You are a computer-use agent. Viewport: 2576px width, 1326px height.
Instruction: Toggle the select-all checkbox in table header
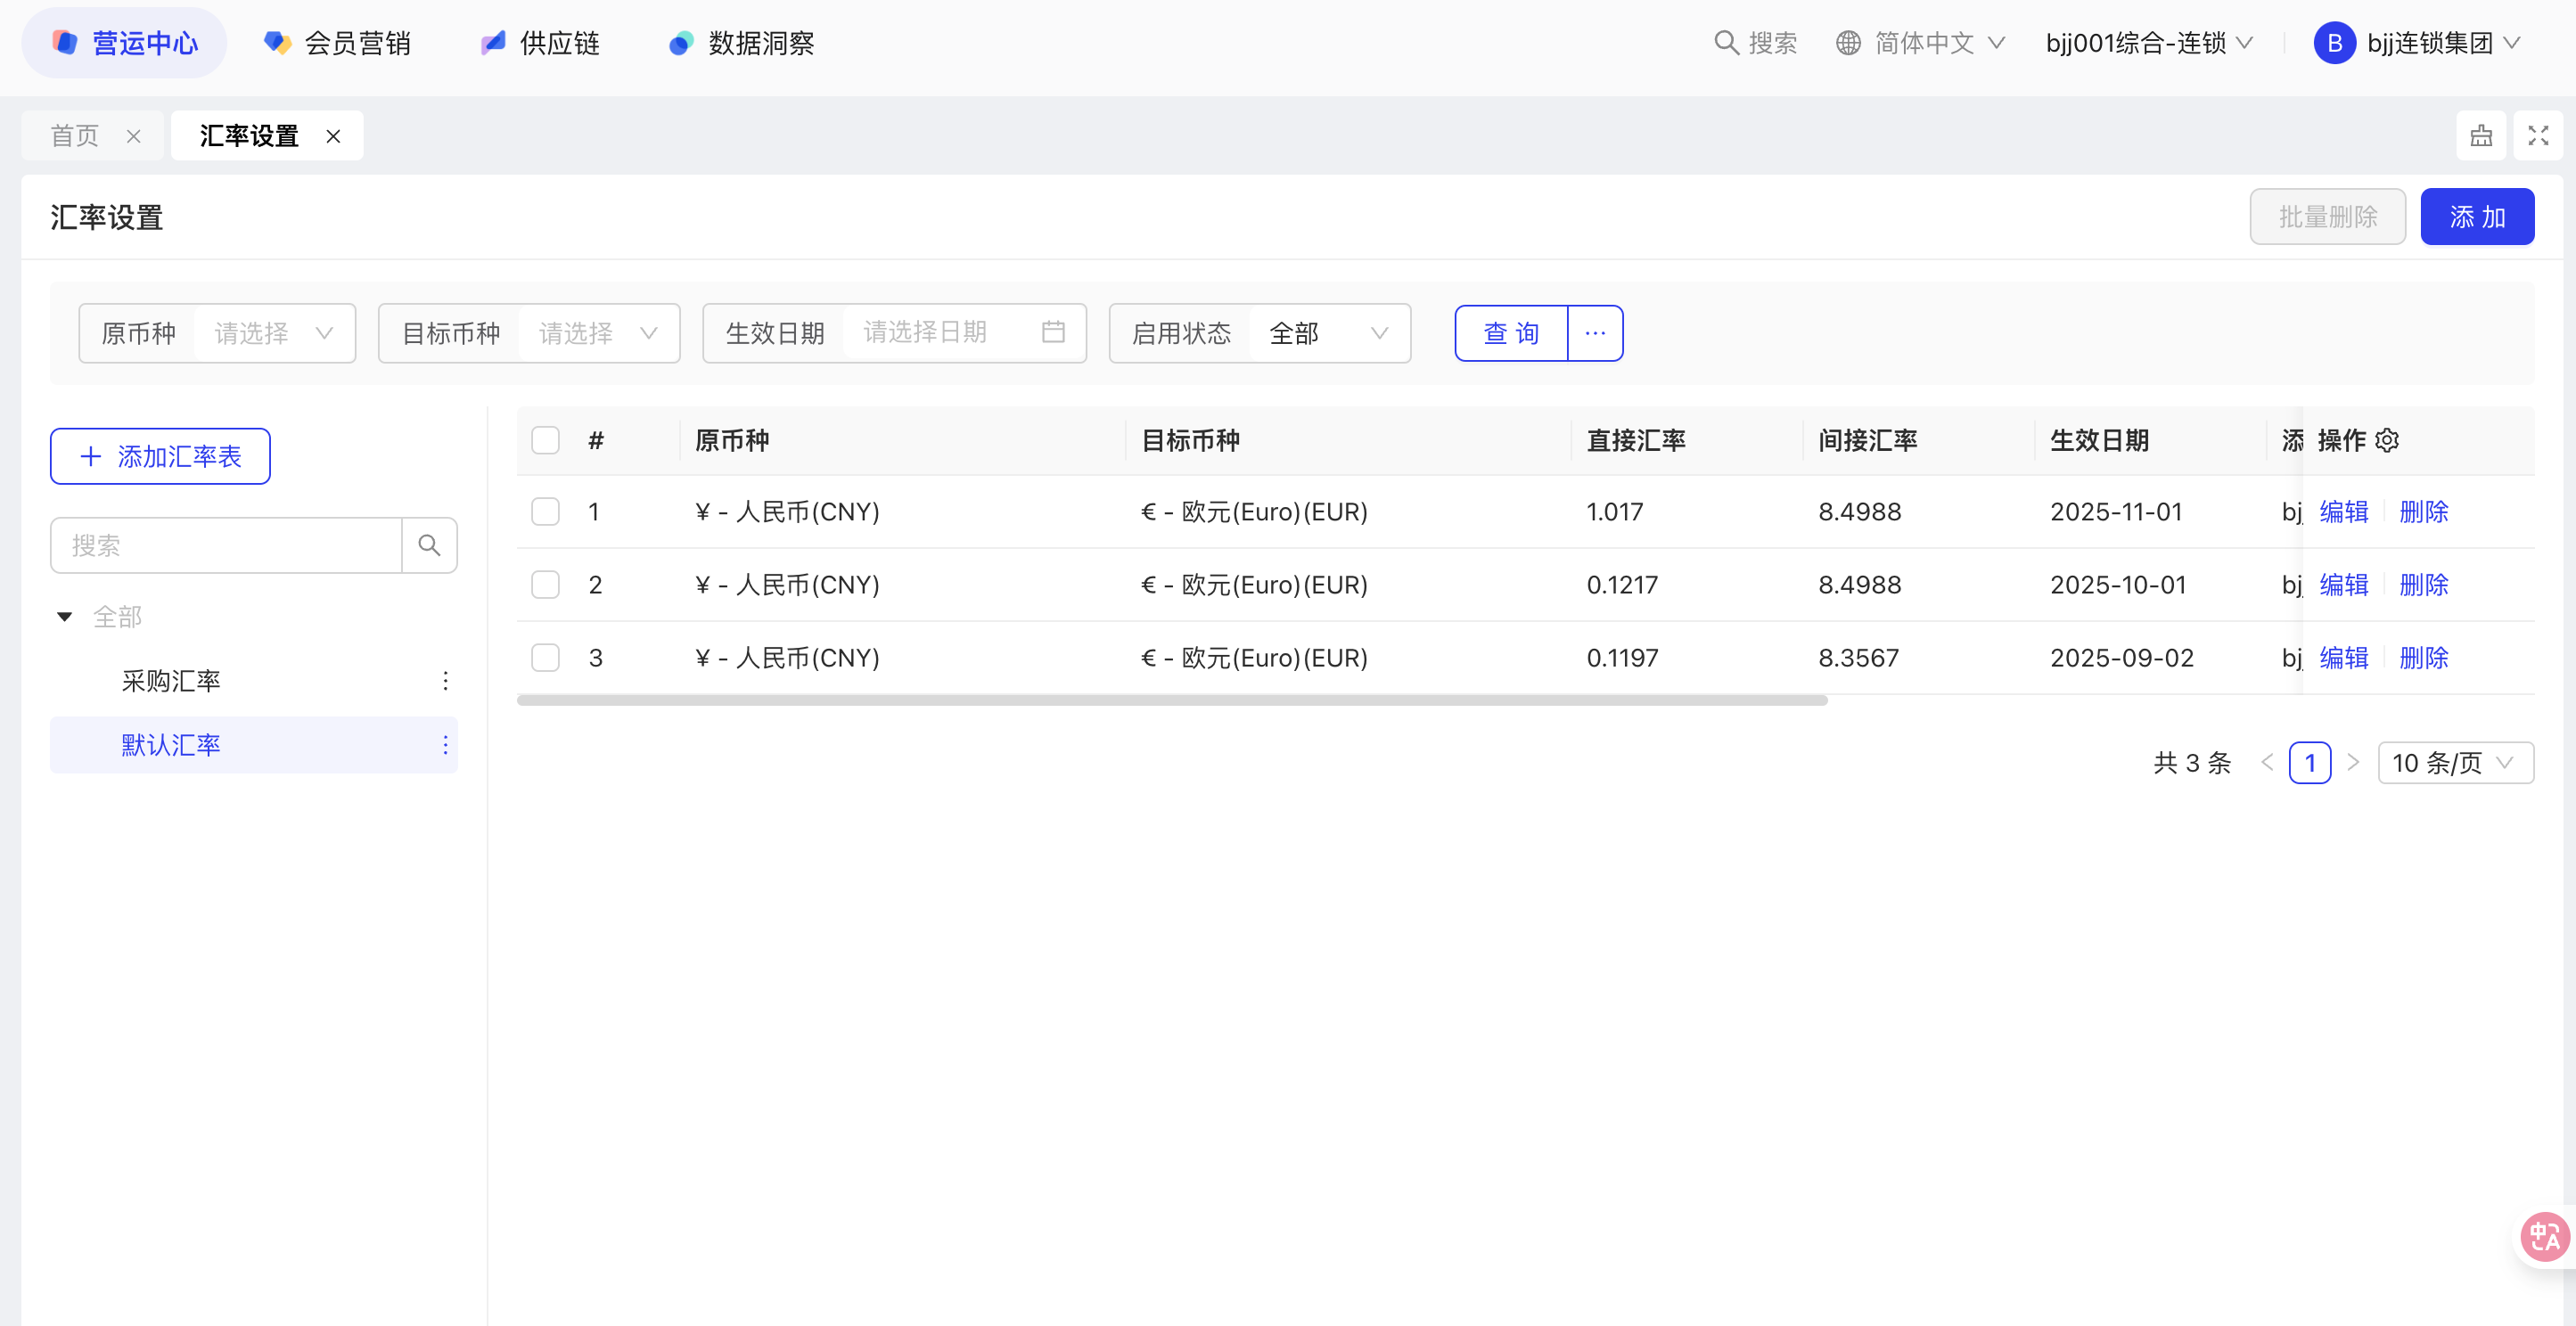545,440
